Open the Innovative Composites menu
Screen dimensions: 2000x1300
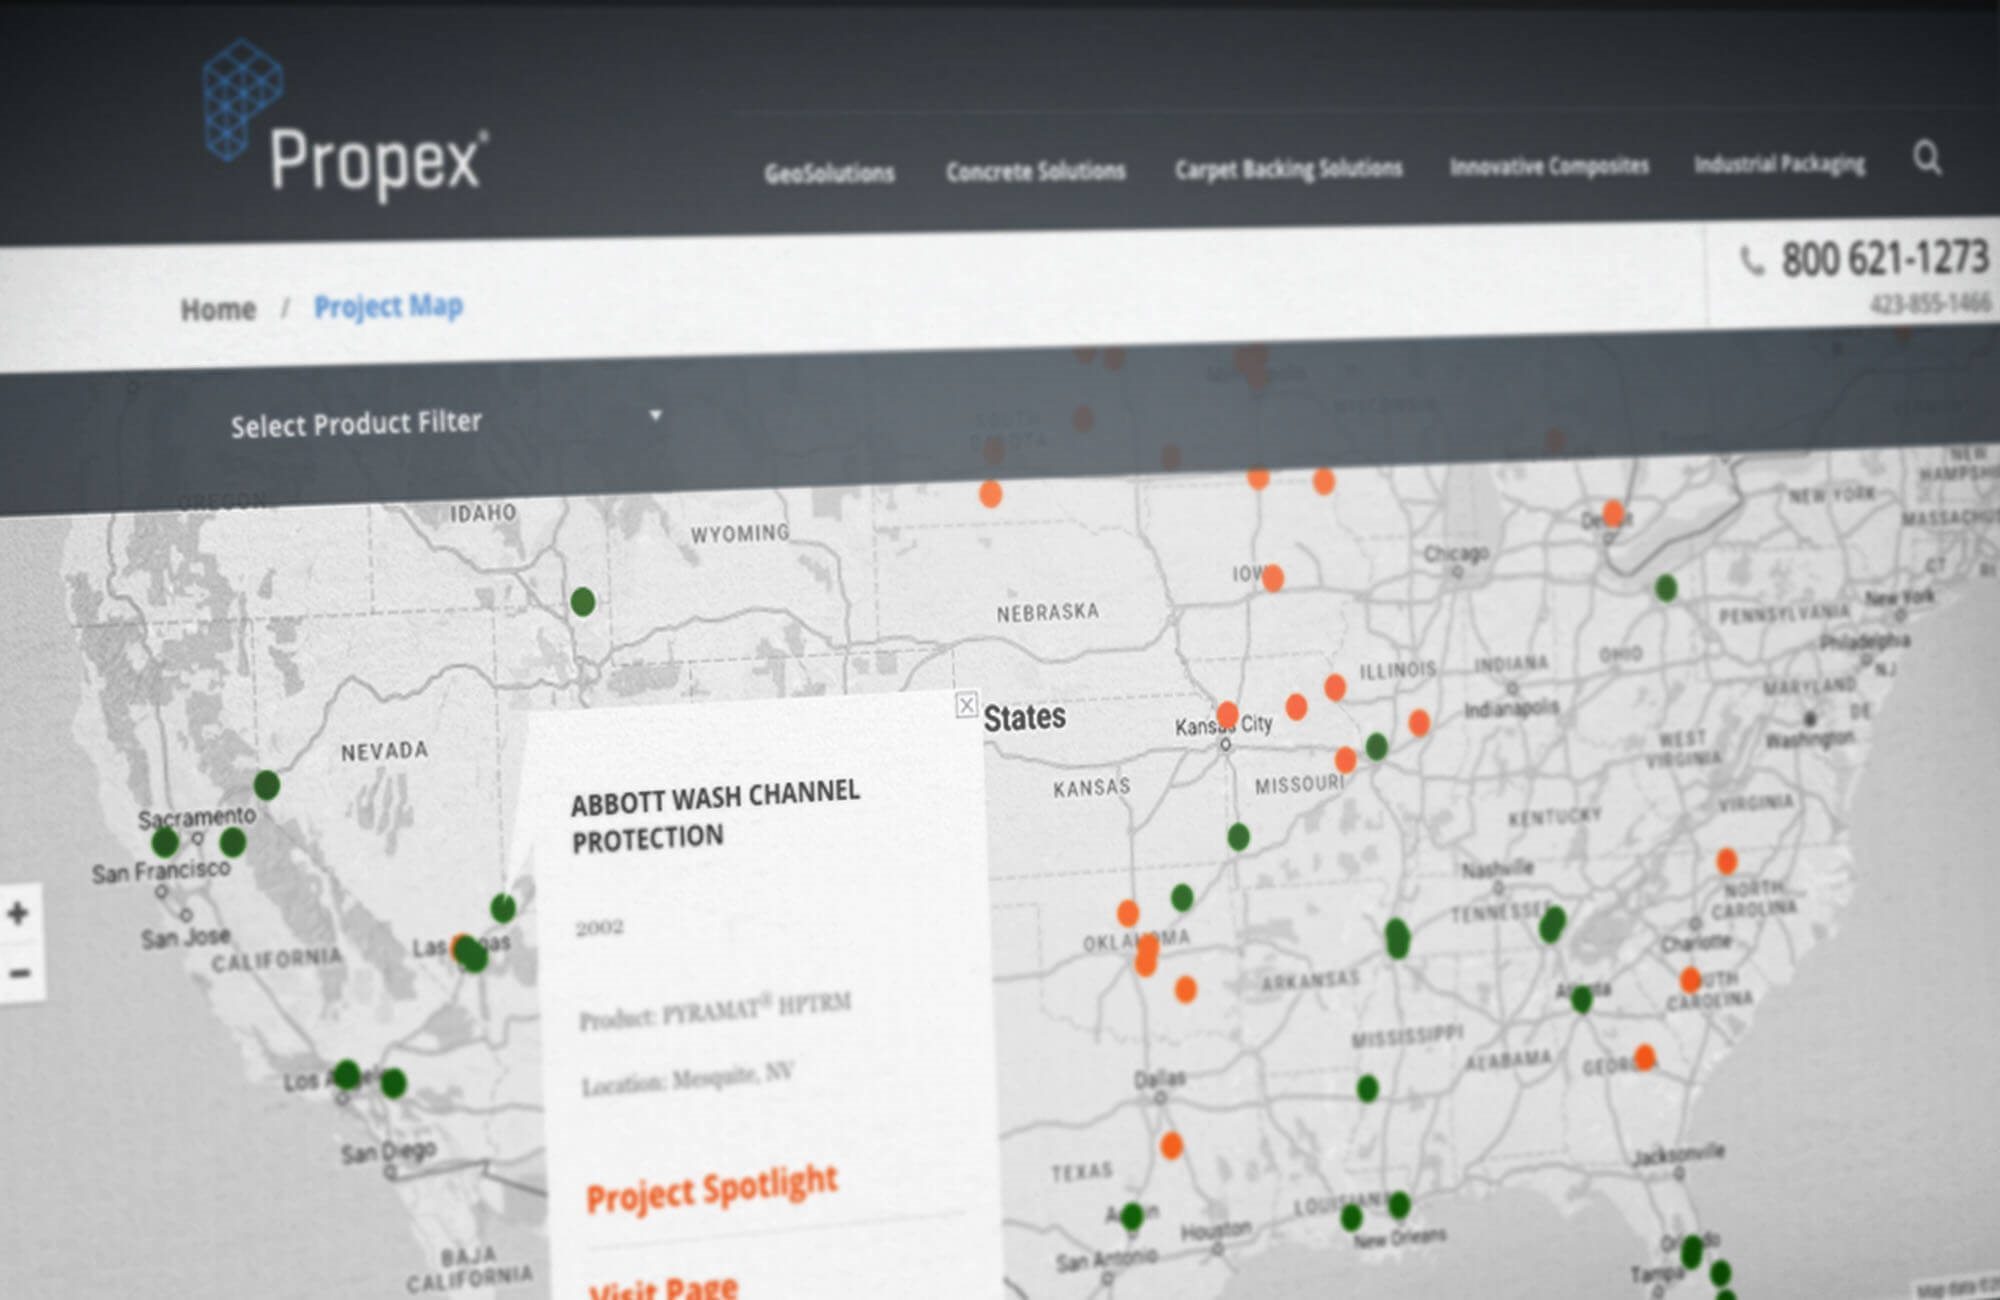(x=1549, y=166)
